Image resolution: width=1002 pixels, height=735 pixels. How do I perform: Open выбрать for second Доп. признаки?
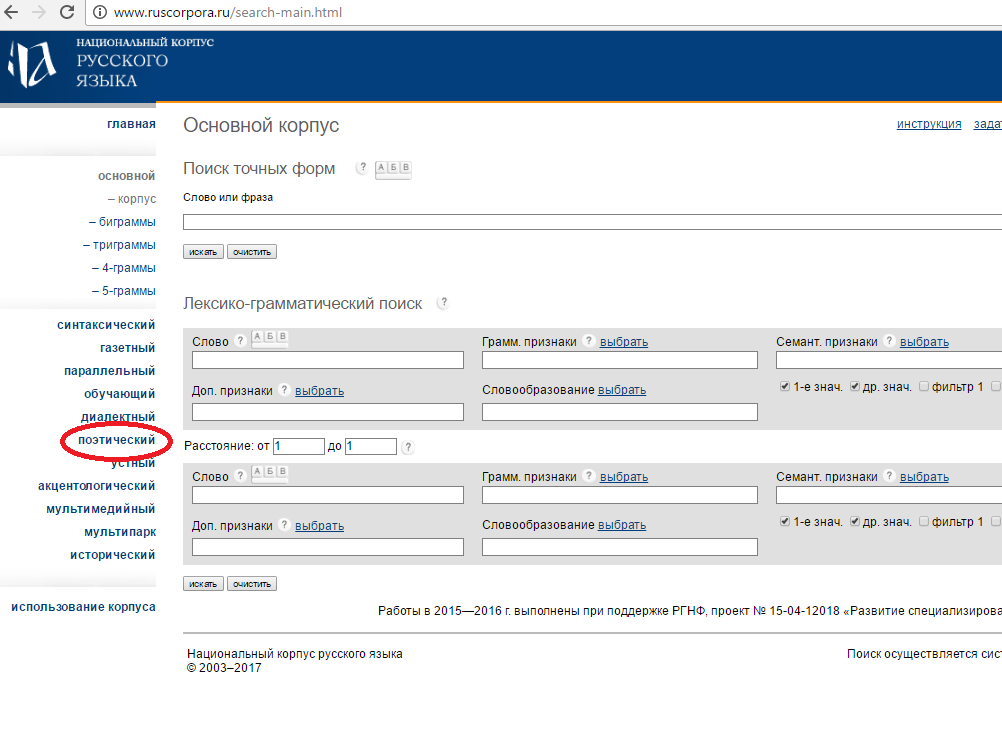pyautogui.click(x=320, y=525)
